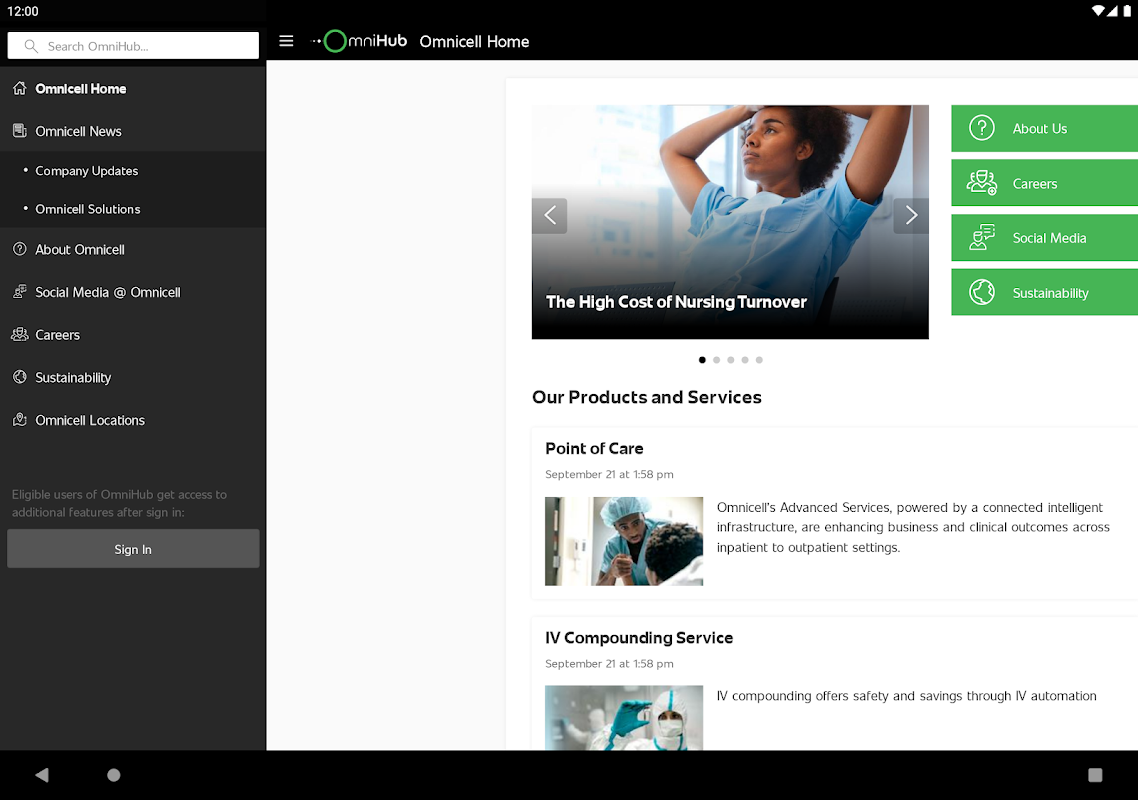Click the Omnicell Home house icon
The image size is (1138, 800).
pyautogui.click(x=20, y=88)
